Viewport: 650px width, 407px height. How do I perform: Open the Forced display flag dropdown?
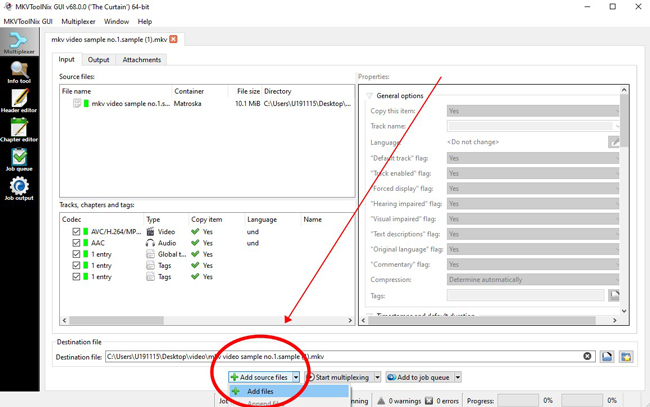point(533,189)
